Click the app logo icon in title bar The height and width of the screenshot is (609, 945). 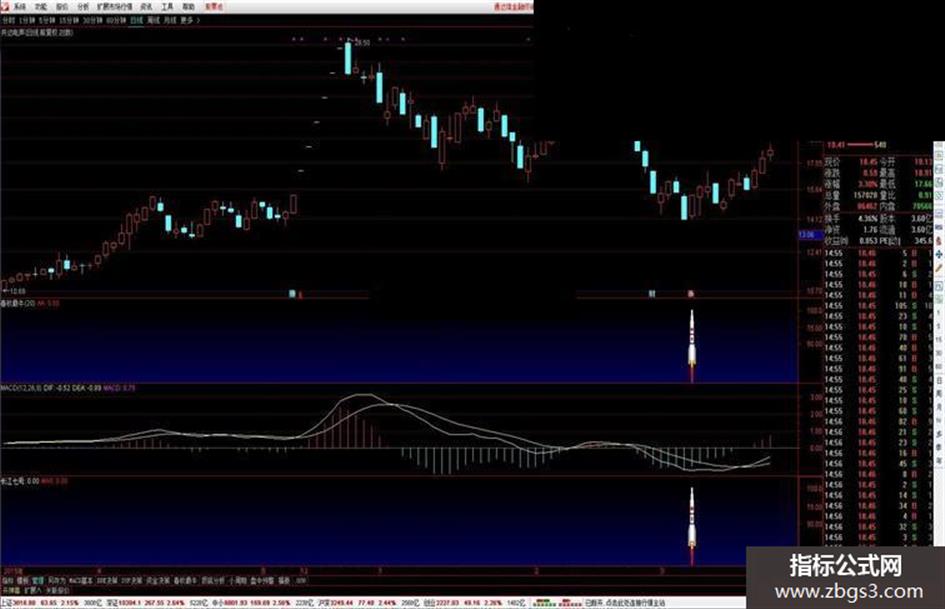[x=5, y=7]
